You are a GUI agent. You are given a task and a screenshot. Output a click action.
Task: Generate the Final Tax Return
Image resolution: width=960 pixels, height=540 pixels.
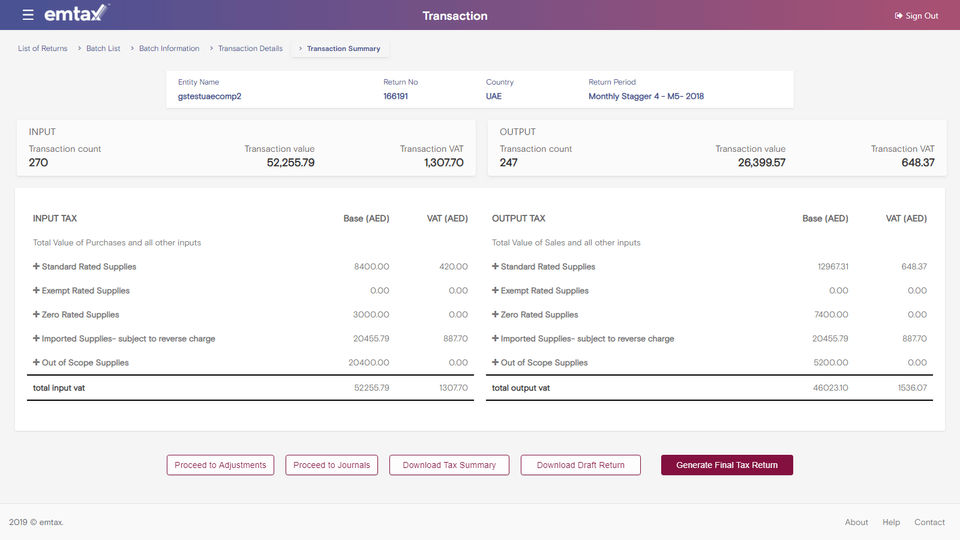click(727, 465)
